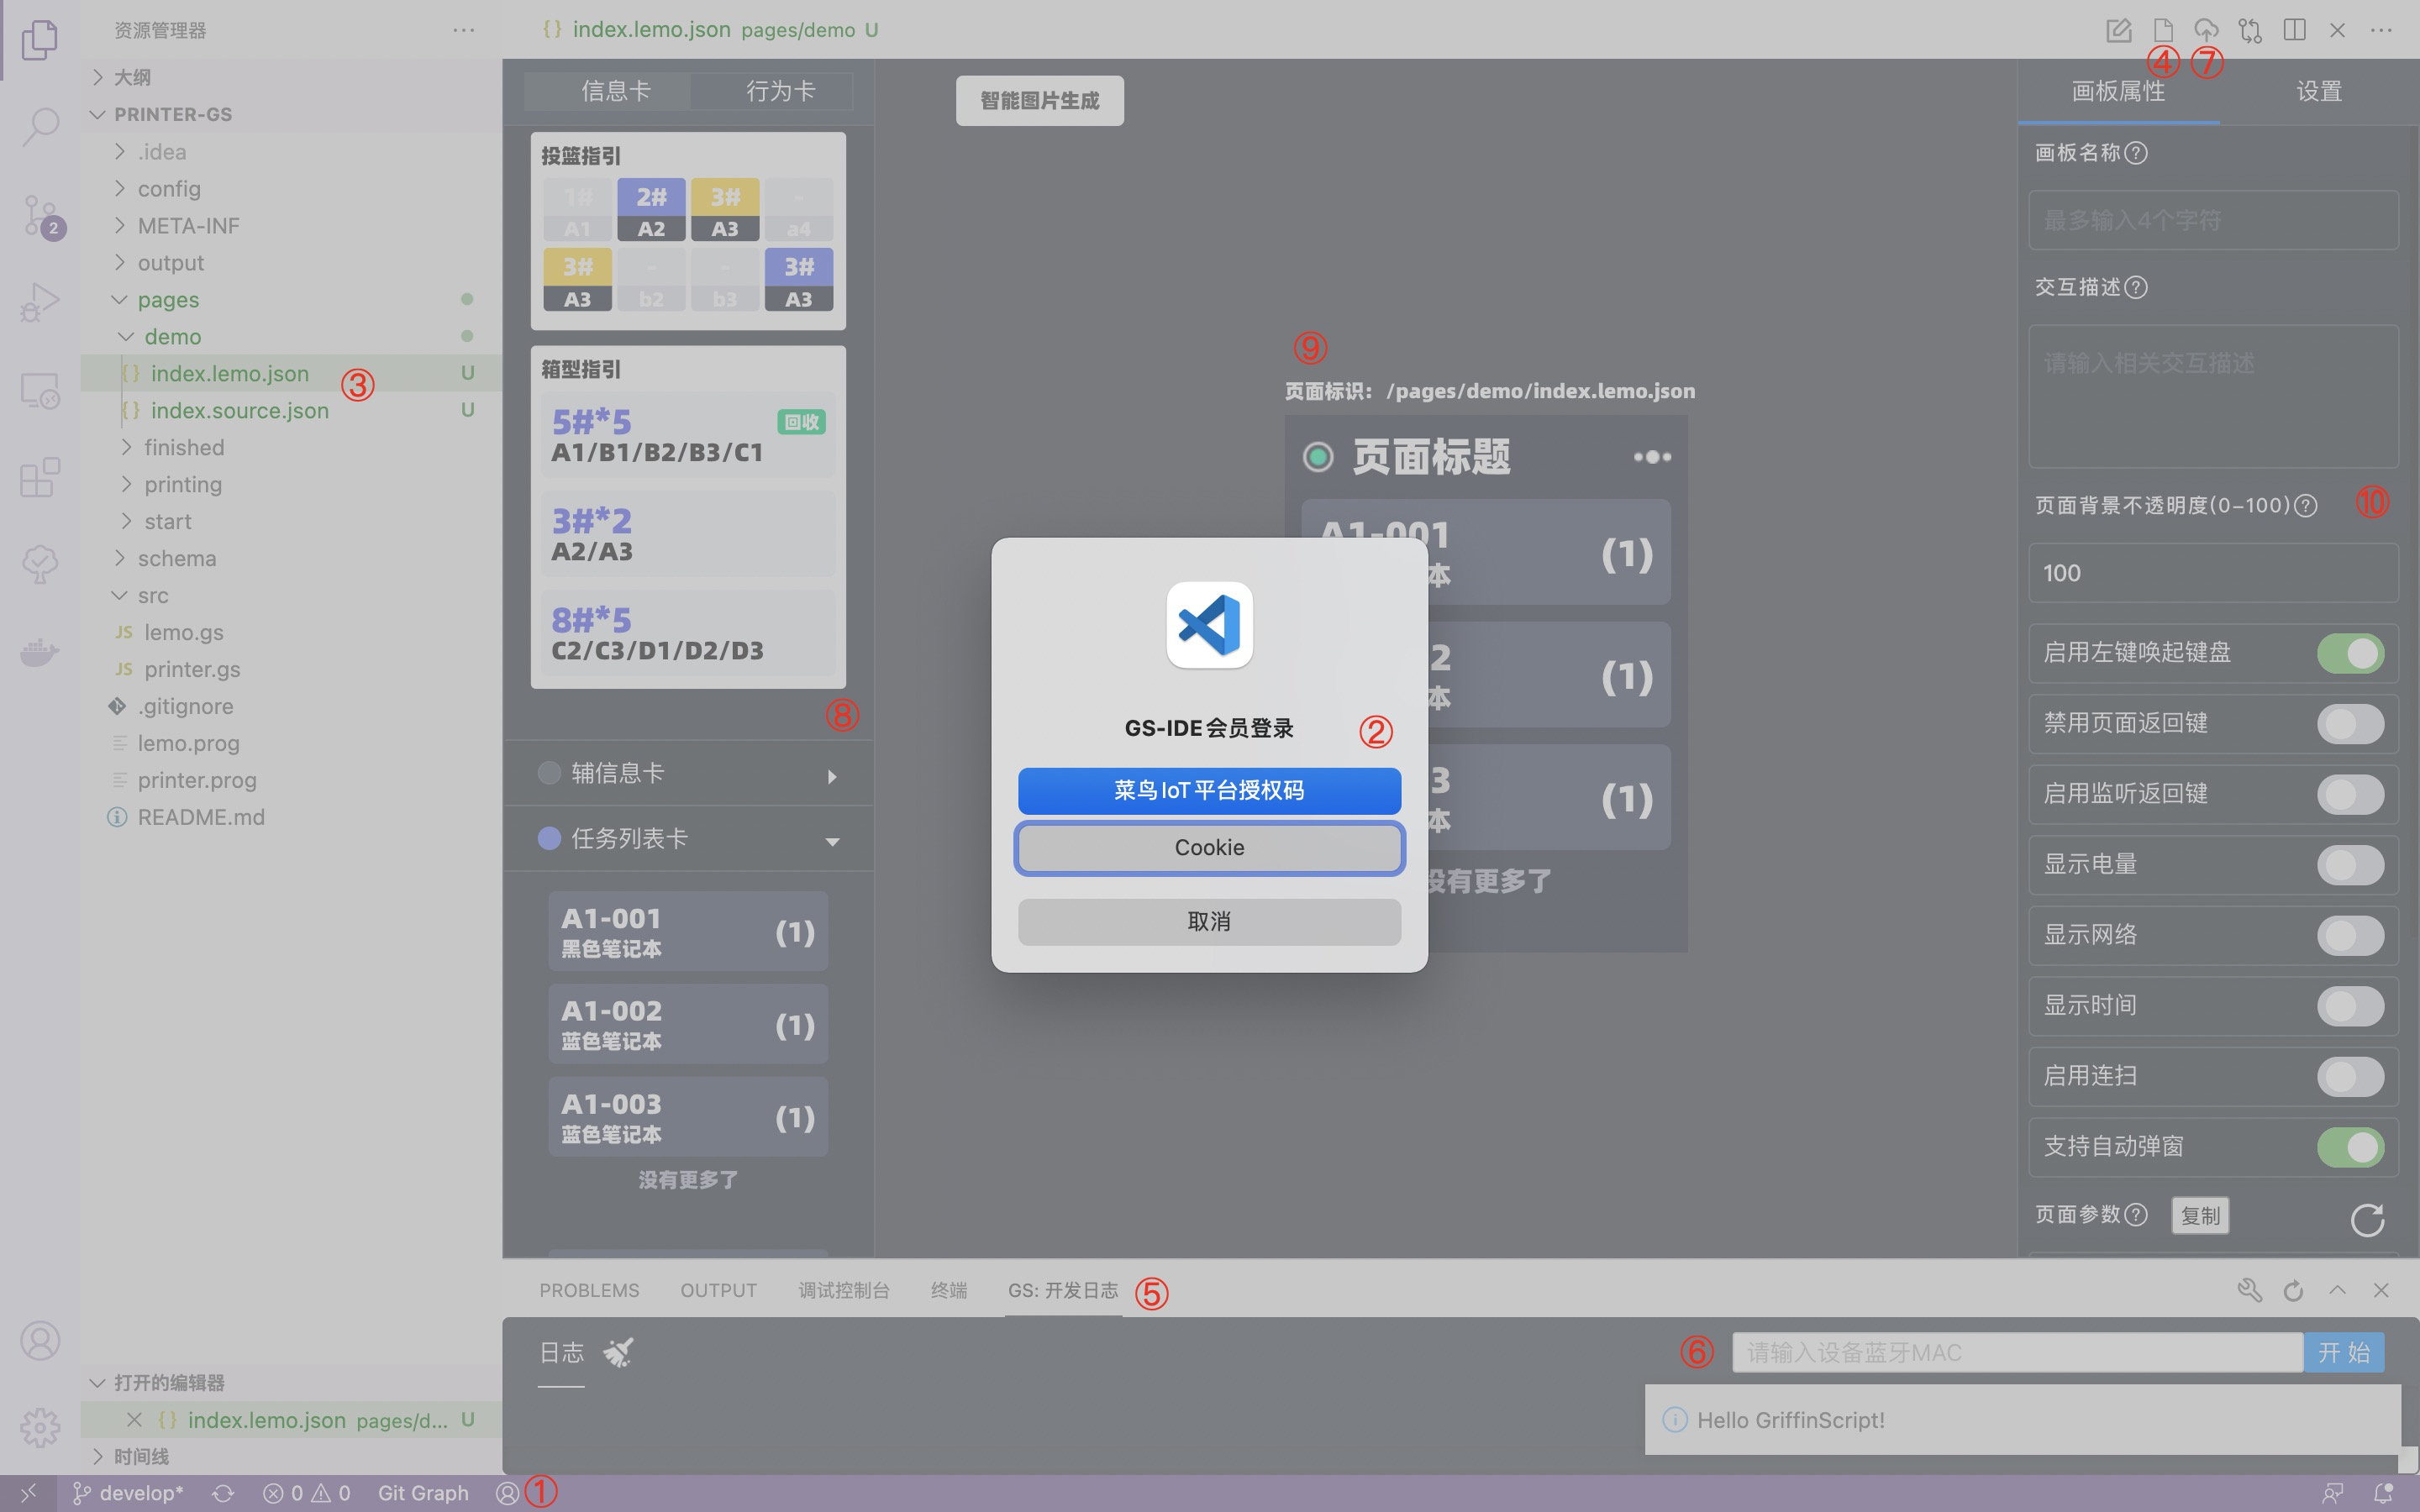The width and height of the screenshot is (2420, 1512).
Task: Open the Extensions view in activity bar
Action: tap(40, 478)
